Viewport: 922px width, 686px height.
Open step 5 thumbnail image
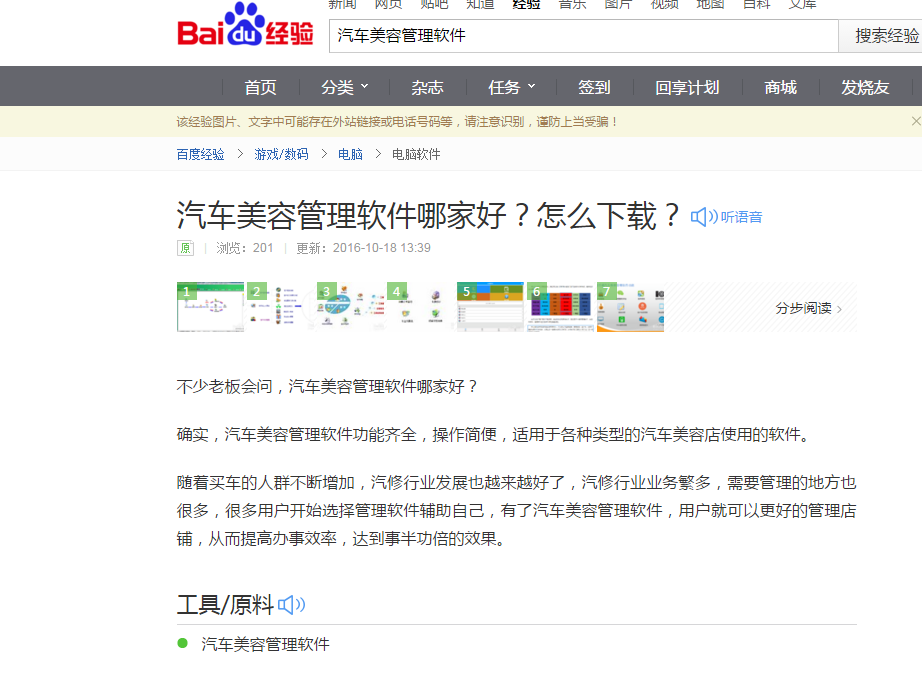point(490,307)
